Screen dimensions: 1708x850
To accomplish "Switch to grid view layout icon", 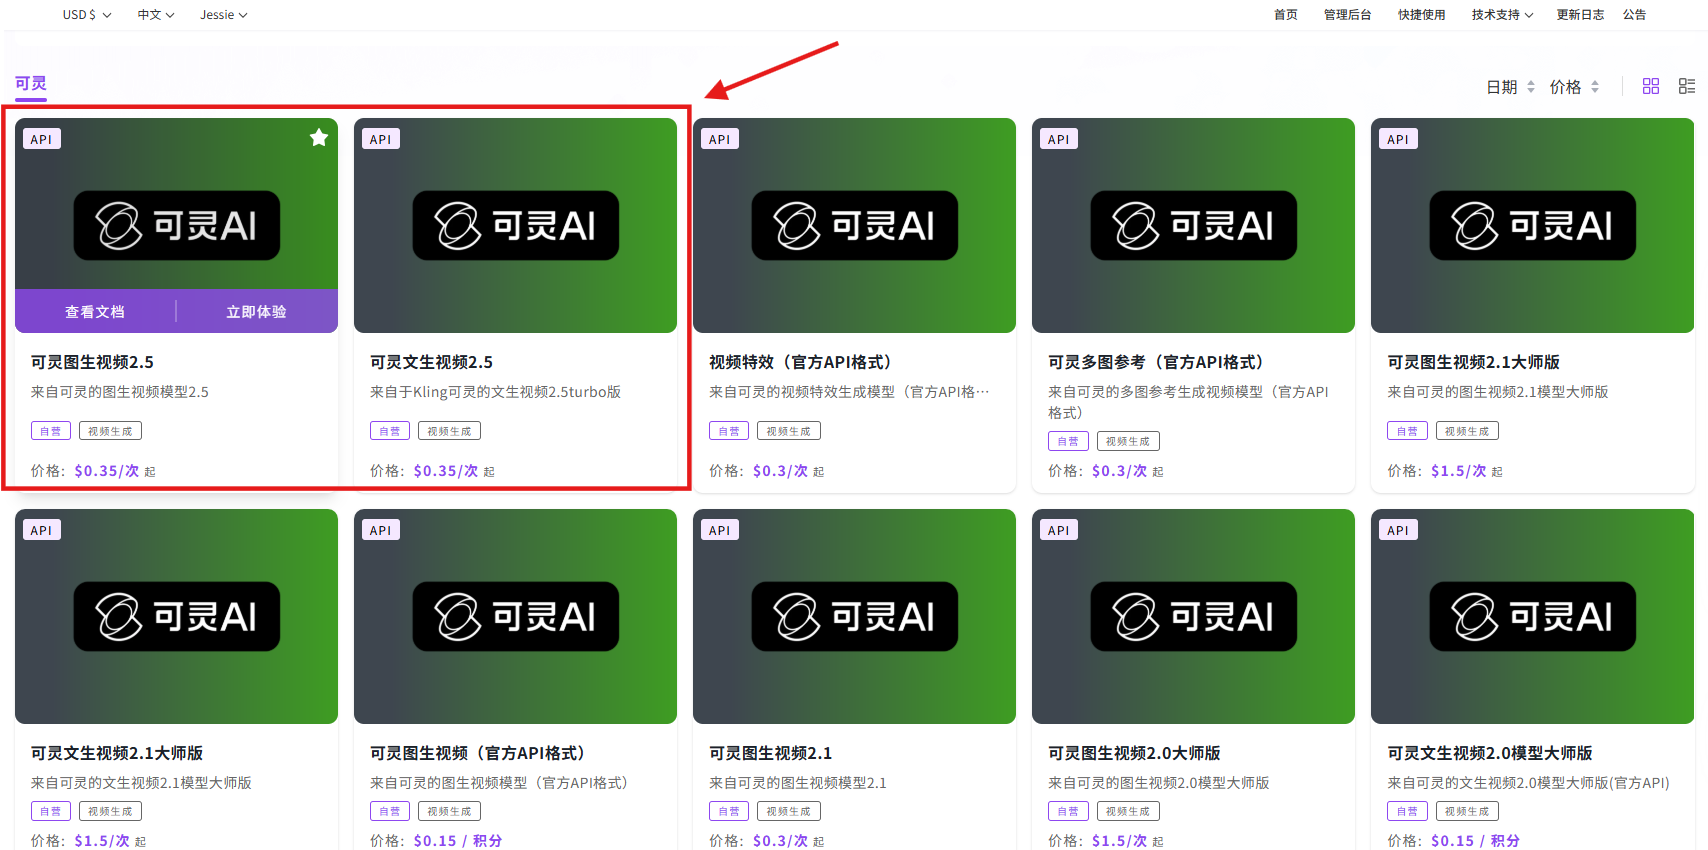I will pyautogui.click(x=1651, y=87).
